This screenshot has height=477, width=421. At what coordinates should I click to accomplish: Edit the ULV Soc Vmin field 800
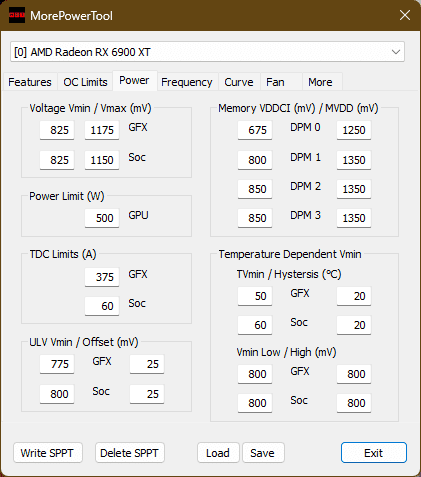(57, 394)
